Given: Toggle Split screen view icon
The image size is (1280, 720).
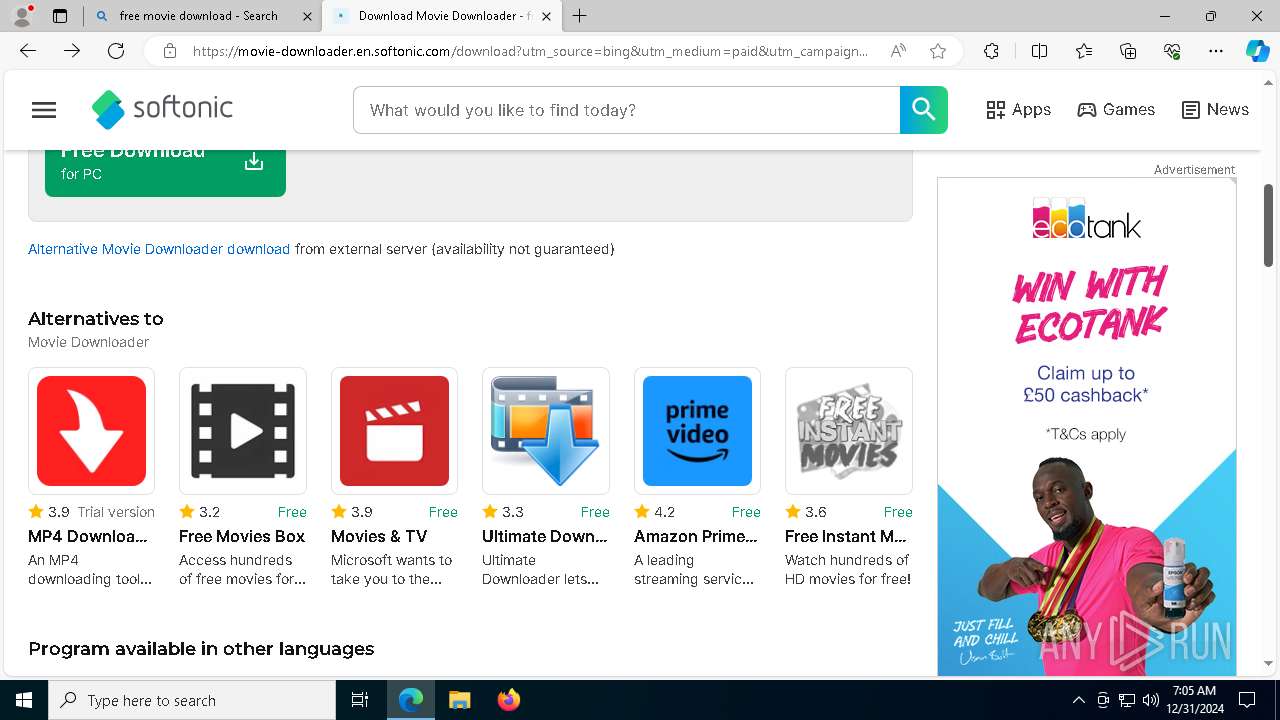Looking at the screenshot, I should pyautogui.click(x=1039, y=51).
